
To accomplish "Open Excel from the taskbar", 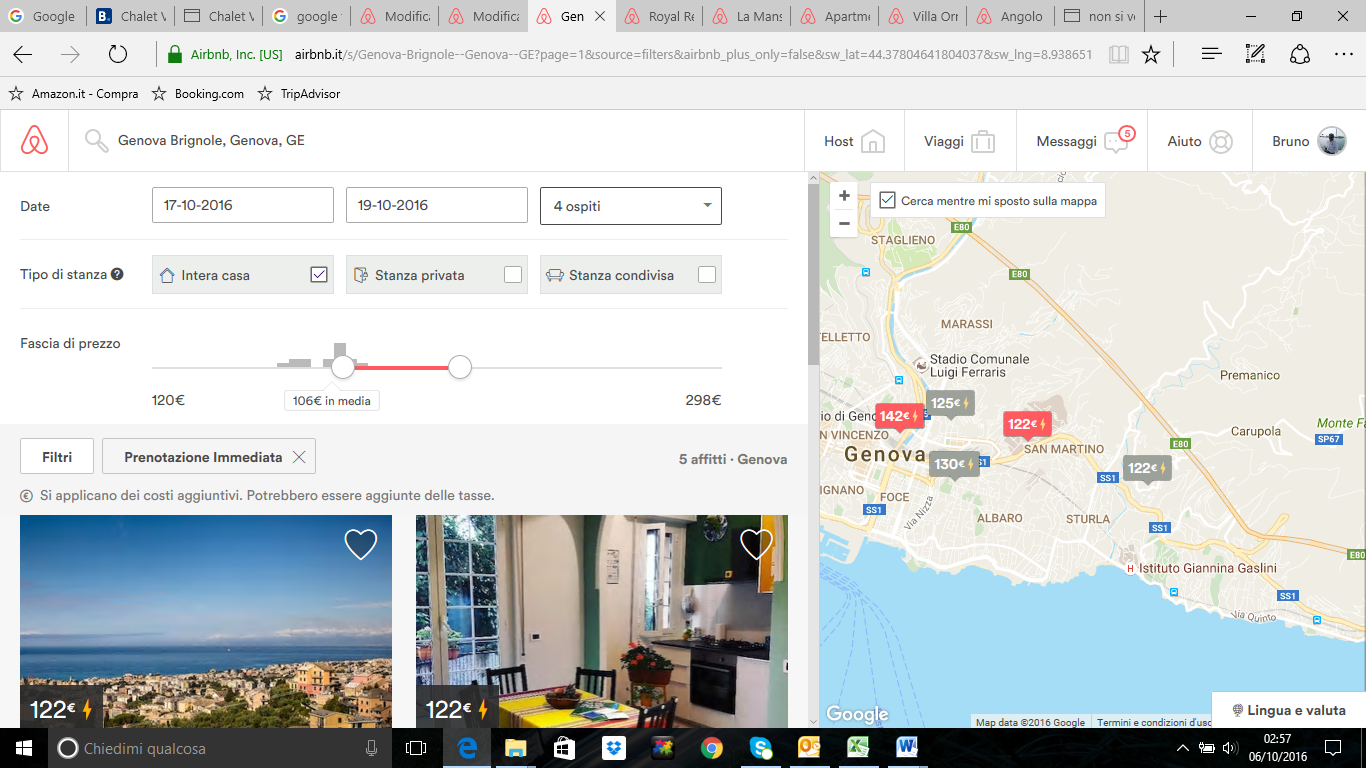I will click(x=859, y=748).
